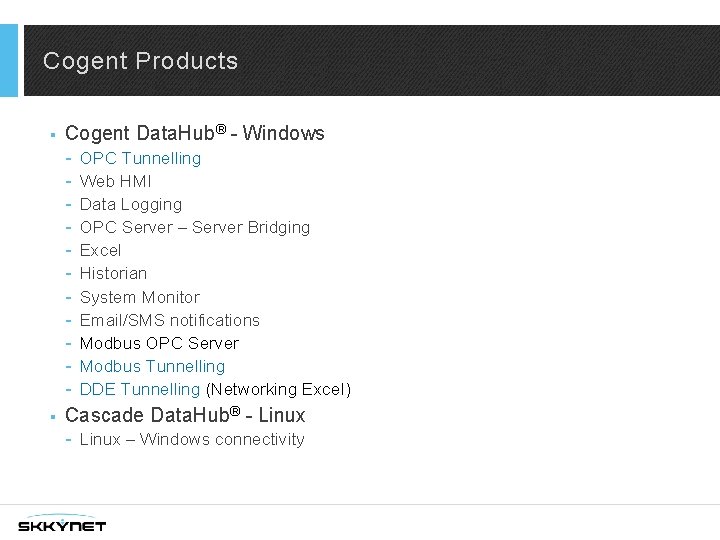
Task: Open the DDE Tunnelling link
Action: click(x=140, y=389)
